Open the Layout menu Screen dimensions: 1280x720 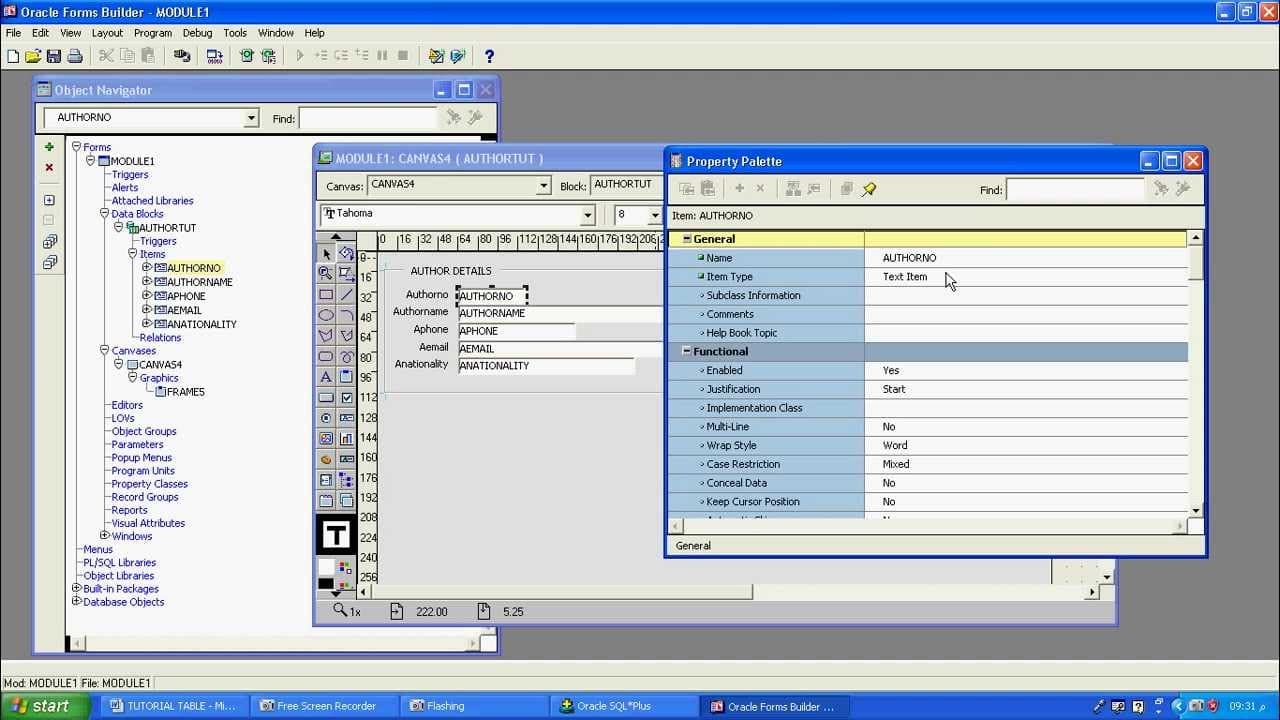pos(107,33)
